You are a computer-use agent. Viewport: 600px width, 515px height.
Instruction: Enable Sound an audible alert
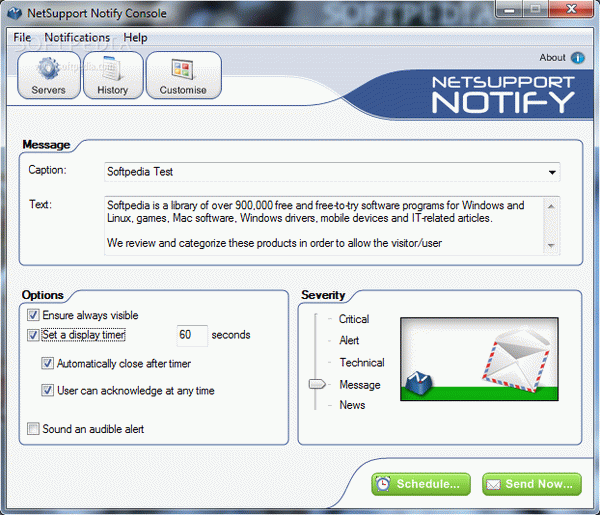tap(33, 429)
